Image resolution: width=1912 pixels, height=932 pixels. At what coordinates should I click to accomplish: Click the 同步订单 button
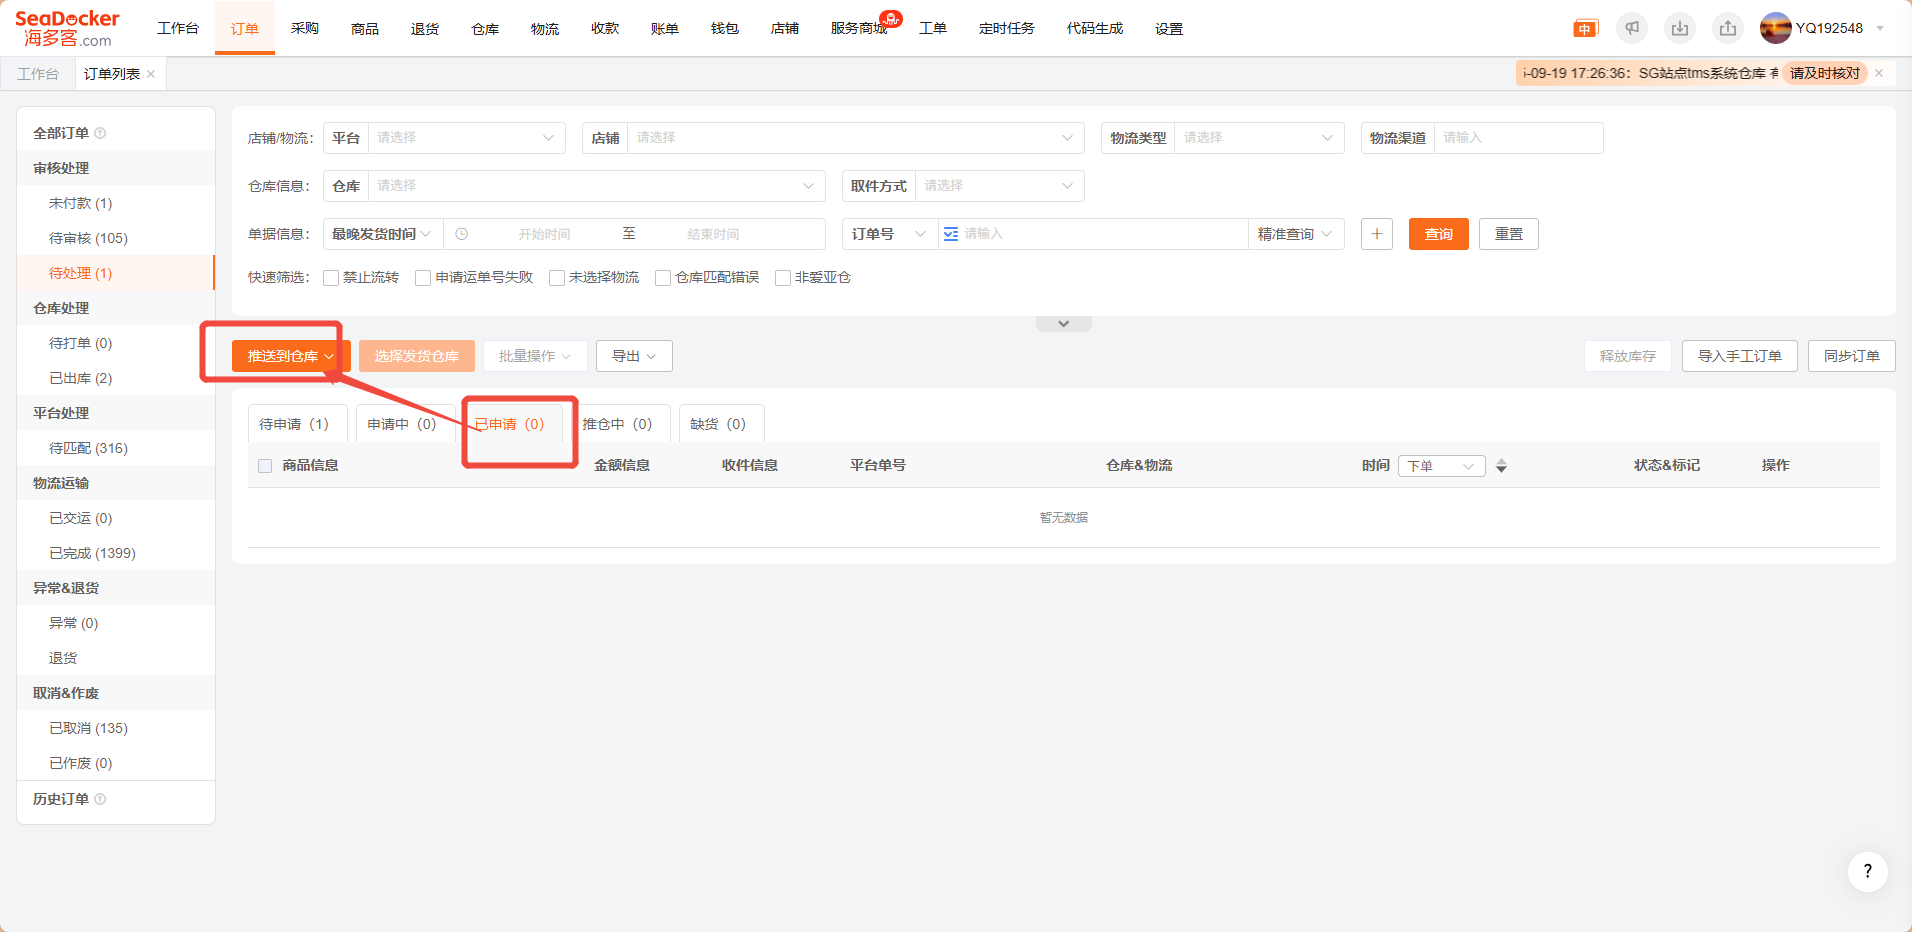(x=1851, y=356)
